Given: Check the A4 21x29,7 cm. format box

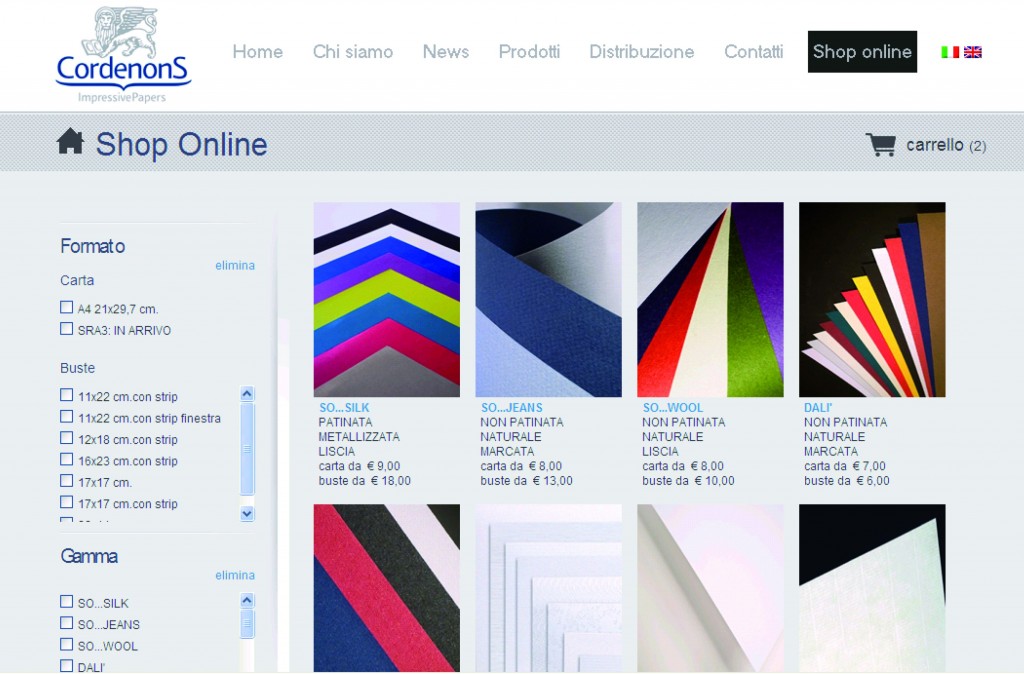Looking at the screenshot, I should pyautogui.click(x=67, y=308).
